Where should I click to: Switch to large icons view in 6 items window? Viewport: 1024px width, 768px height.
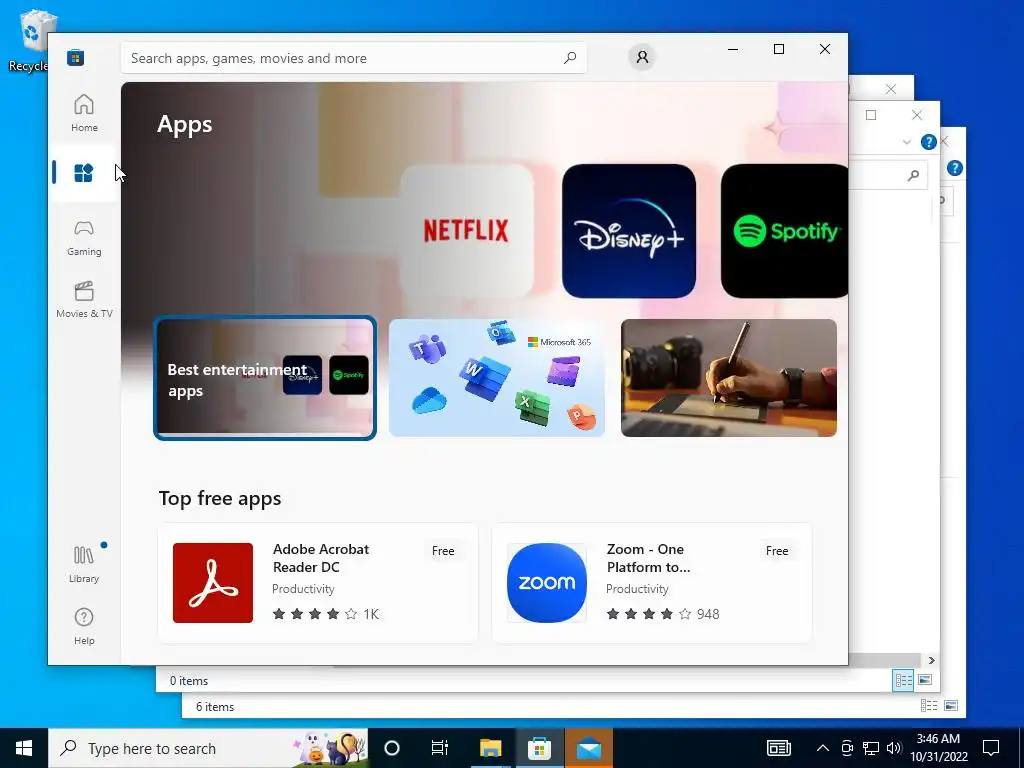(951, 706)
